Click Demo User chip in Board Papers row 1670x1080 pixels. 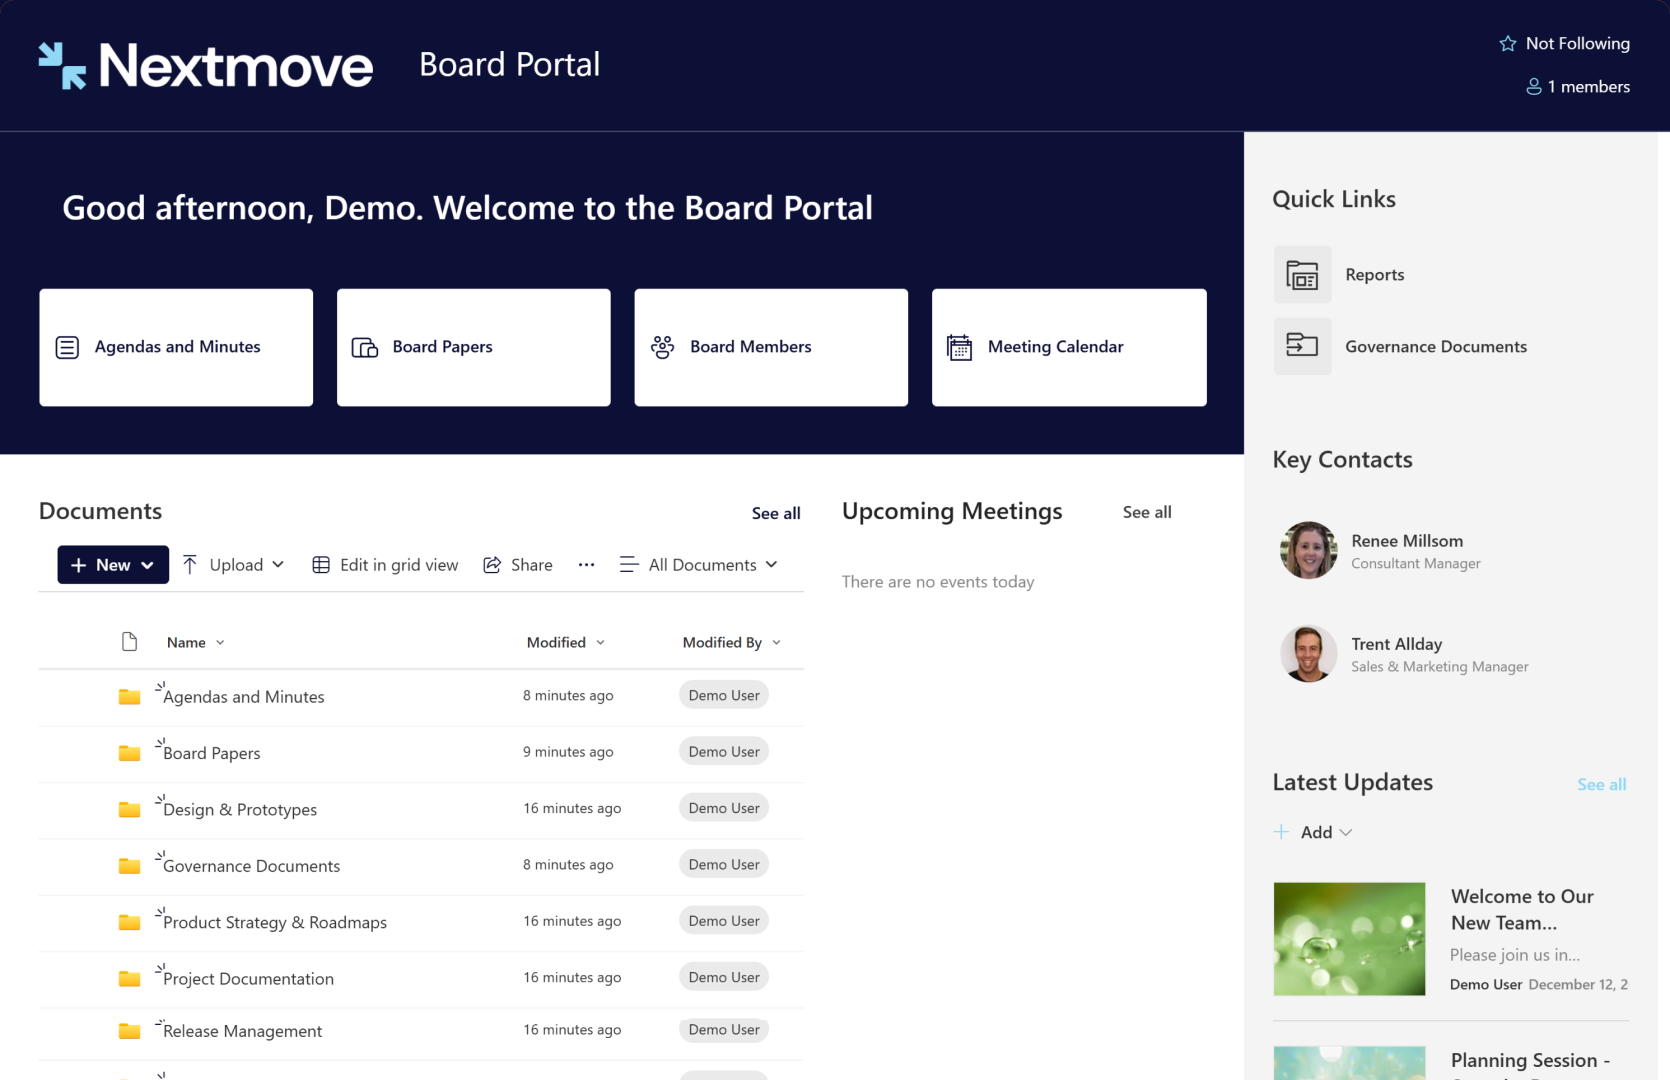[724, 752]
